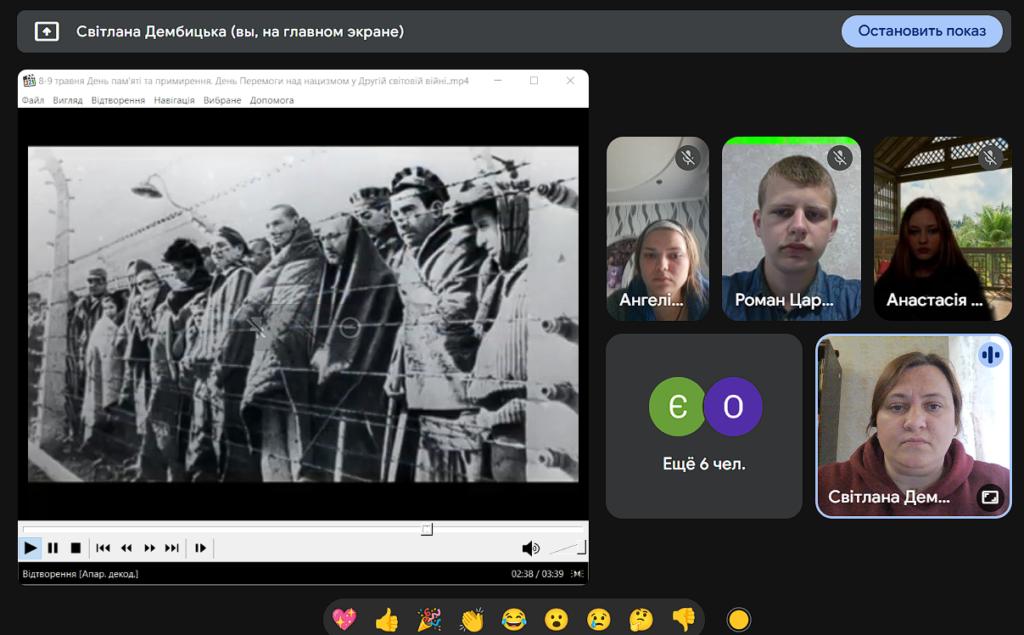This screenshot has width=1024, height=635.
Task: Open the Навігація menu
Action: (174, 100)
